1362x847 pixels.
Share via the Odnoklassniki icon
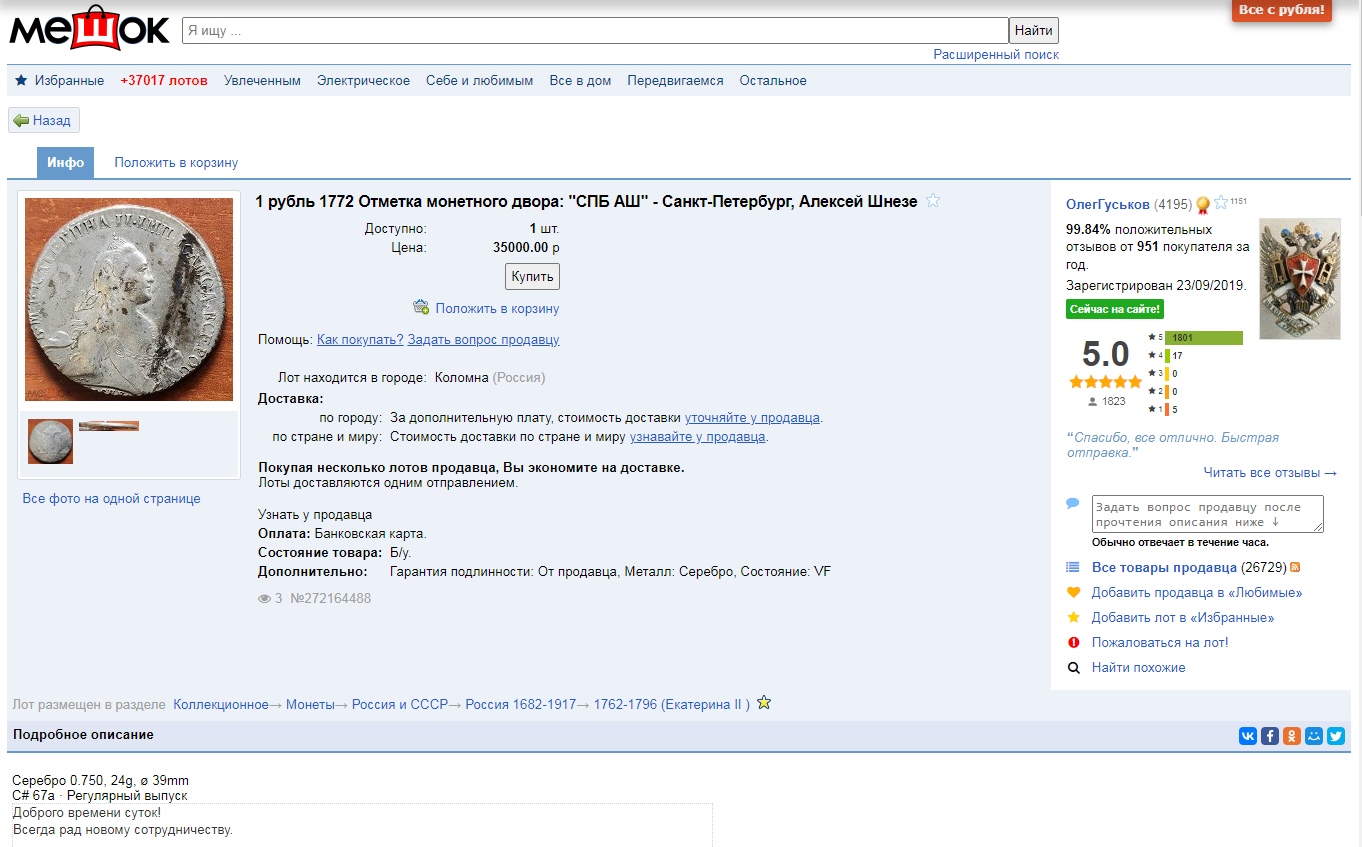(1292, 736)
